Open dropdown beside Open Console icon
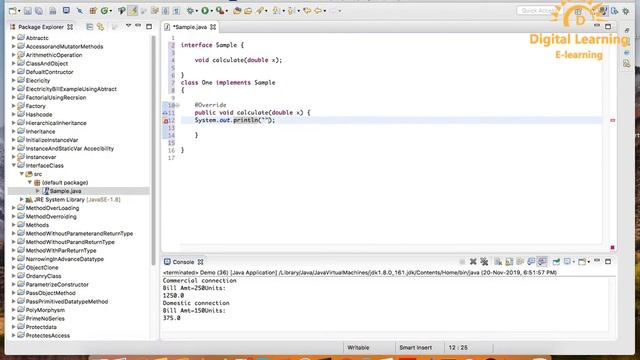Image resolution: width=640 pixels, height=360 pixels. [588, 262]
